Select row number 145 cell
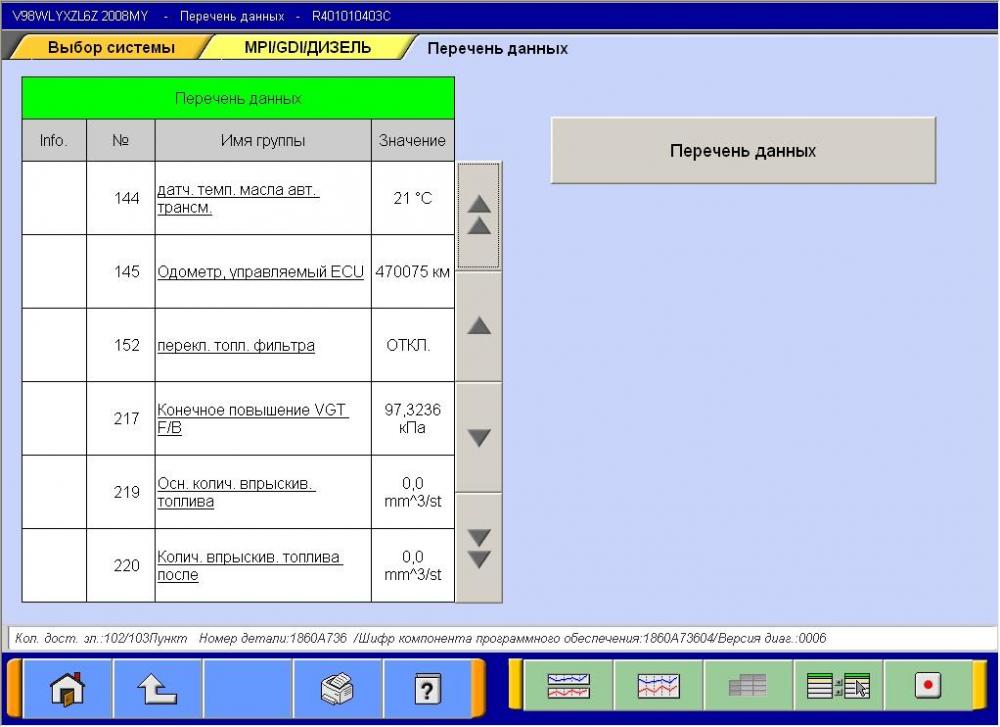 click(x=121, y=272)
